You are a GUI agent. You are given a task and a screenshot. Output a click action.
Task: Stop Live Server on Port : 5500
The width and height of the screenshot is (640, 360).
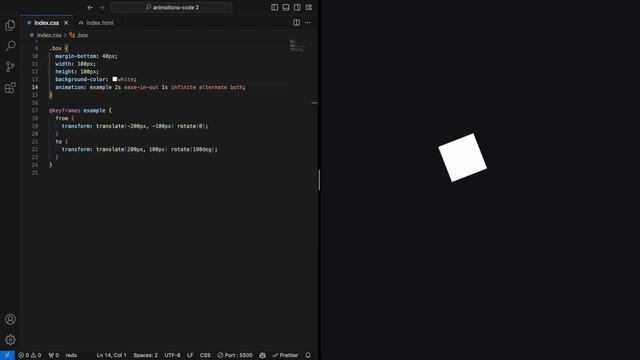pos(235,355)
